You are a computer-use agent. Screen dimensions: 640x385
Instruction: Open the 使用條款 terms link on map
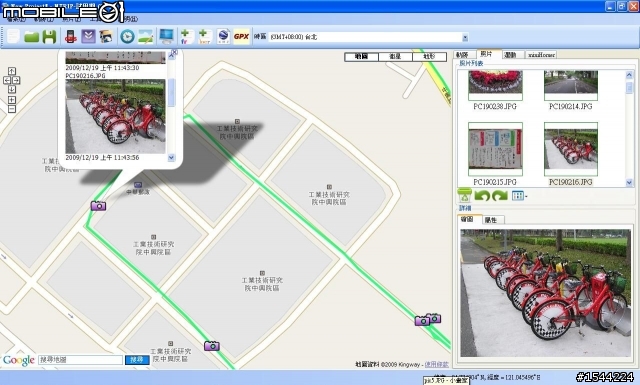point(436,364)
